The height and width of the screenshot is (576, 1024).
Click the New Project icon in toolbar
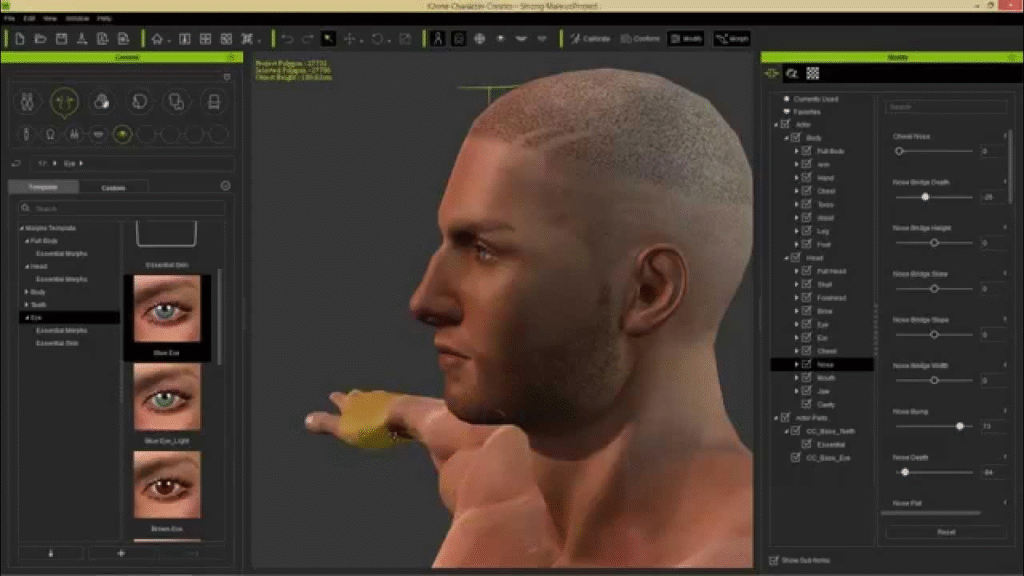[18, 39]
